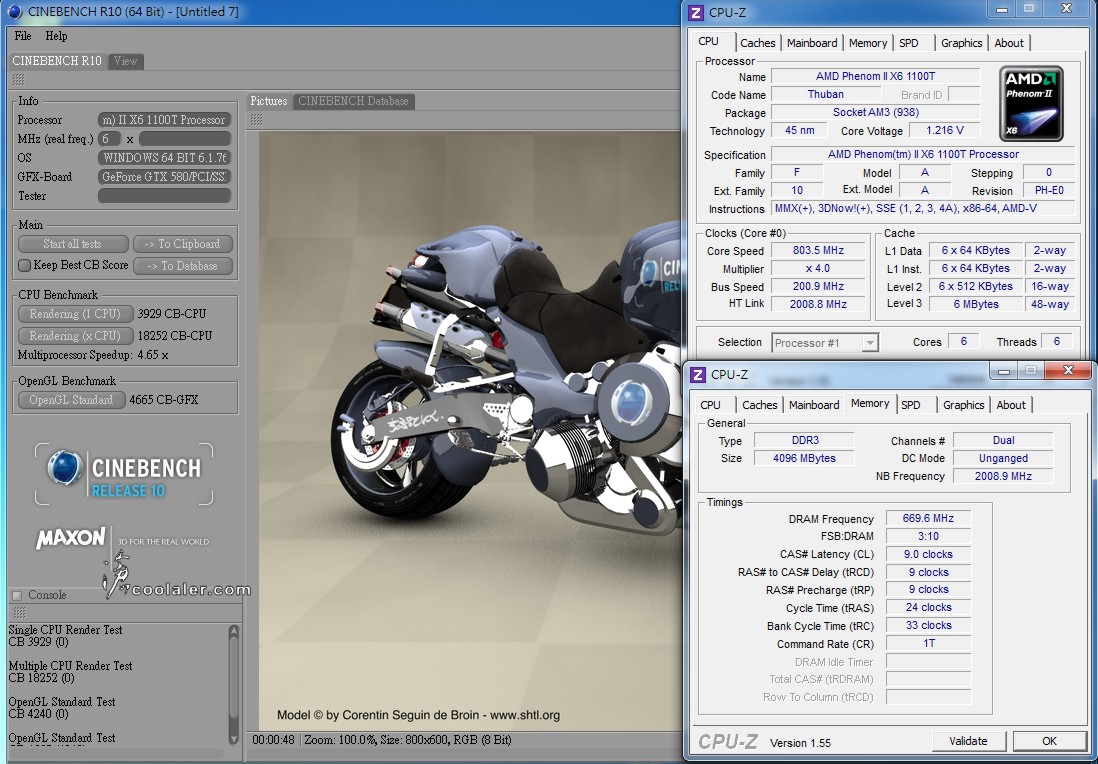Viewport: 1098px width, 764px height.
Task: Open the File menu in Cinebench
Action: [x=23, y=36]
